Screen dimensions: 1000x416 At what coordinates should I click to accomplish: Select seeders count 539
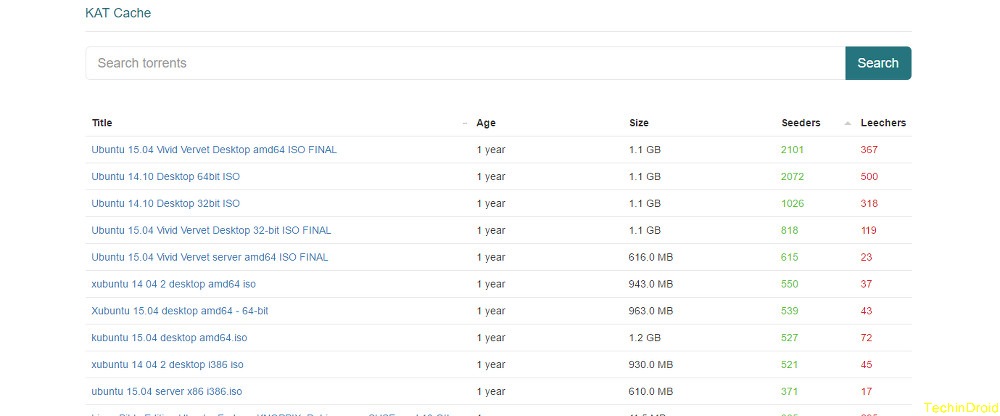point(789,311)
